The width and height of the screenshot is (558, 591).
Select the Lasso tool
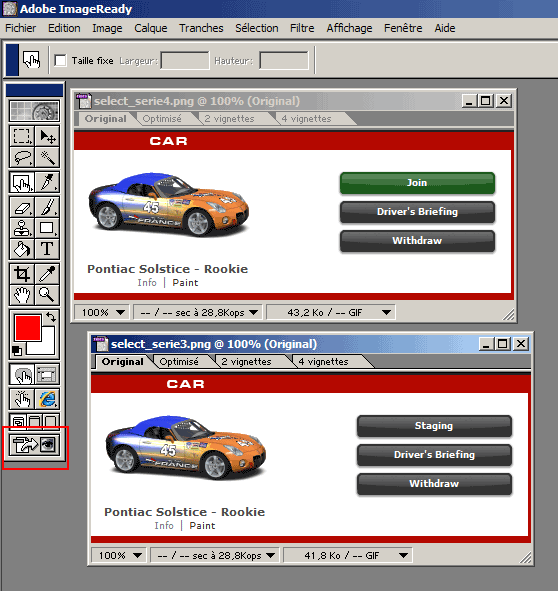(x=21, y=157)
